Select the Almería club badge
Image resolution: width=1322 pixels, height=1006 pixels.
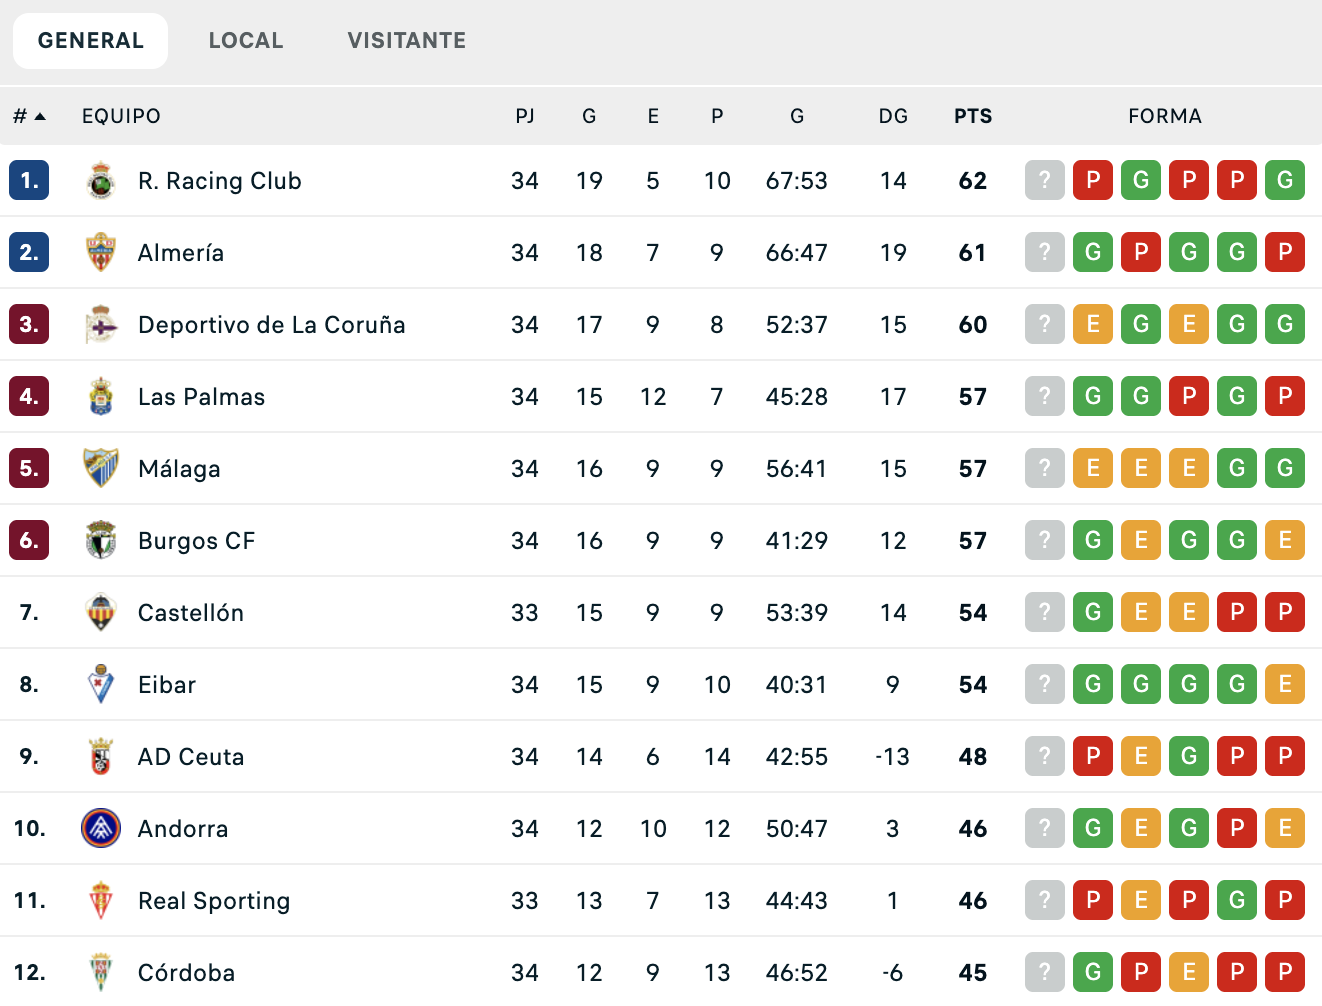pyautogui.click(x=100, y=252)
